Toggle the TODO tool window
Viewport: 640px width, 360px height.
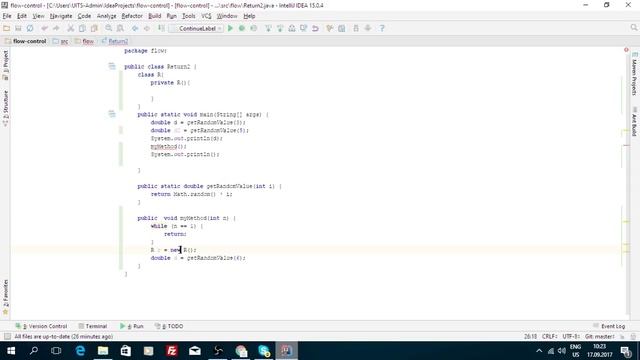(x=169, y=326)
